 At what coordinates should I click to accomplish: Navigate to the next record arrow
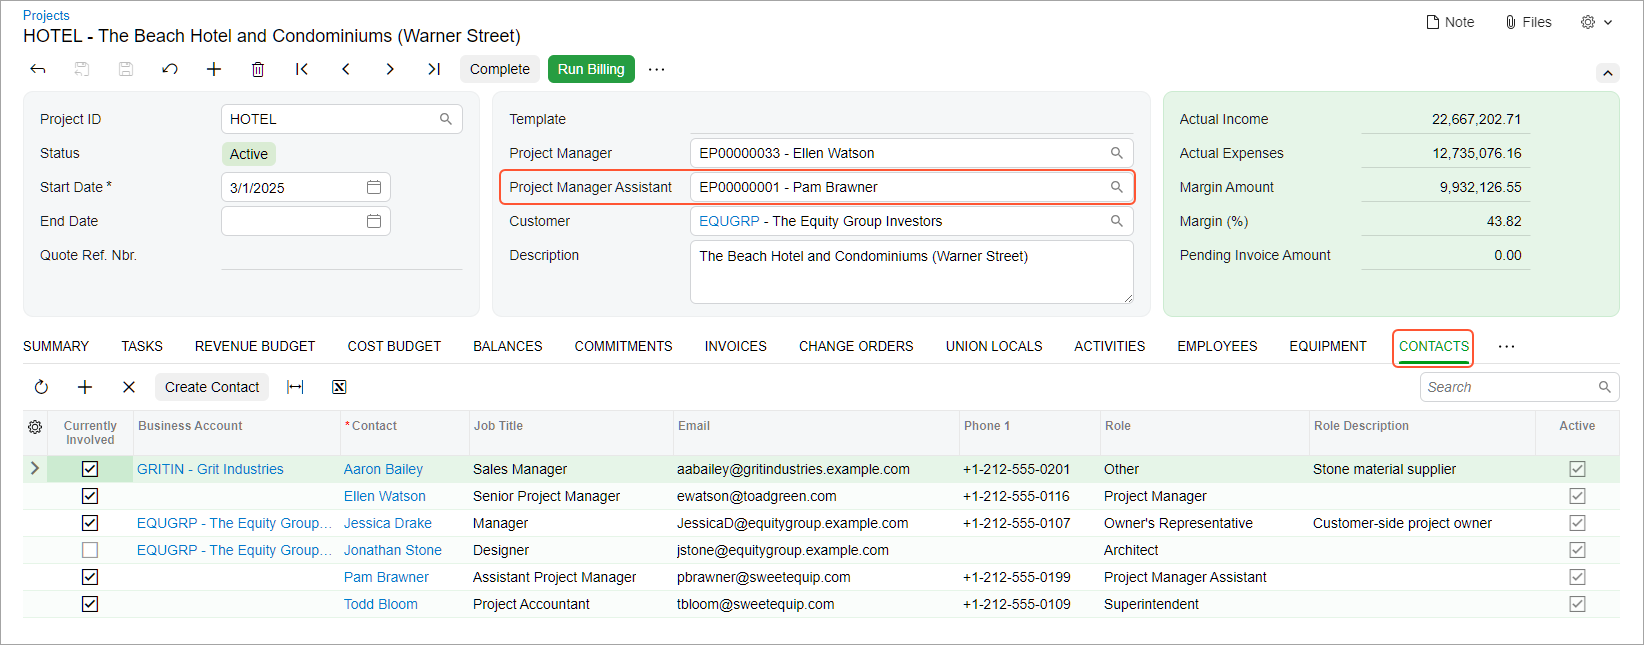point(390,69)
